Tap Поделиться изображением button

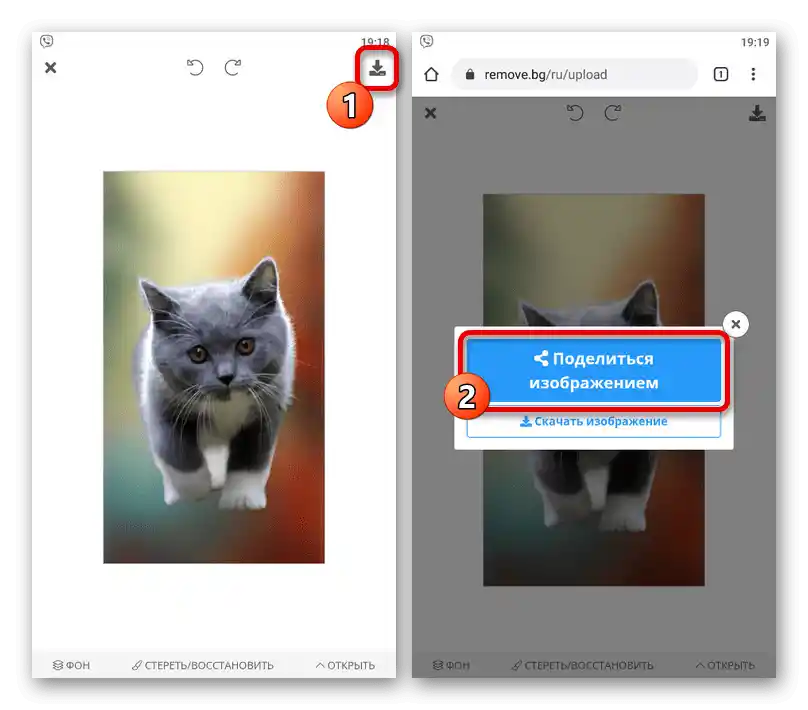tap(594, 370)
